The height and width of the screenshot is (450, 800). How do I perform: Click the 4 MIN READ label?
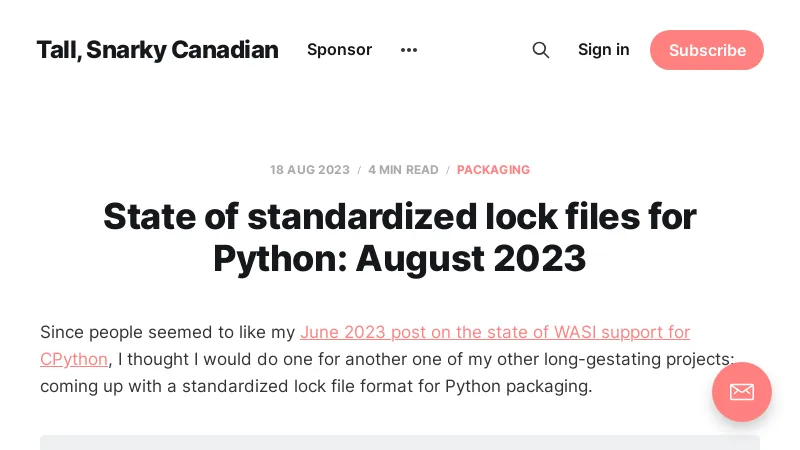pyautogui.click(x=403, y=170)
